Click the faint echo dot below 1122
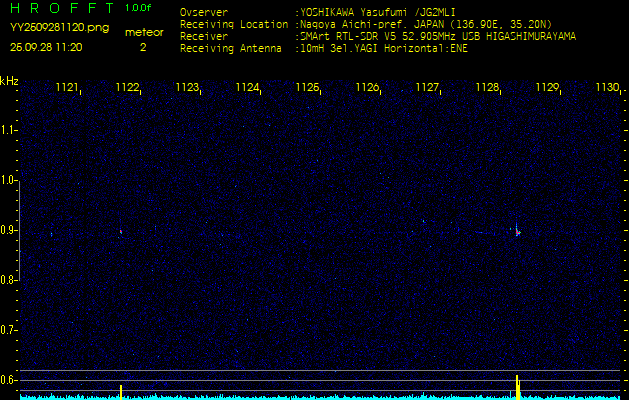The width and height of the screenshot is (629, 400). [x=121, y=231]
